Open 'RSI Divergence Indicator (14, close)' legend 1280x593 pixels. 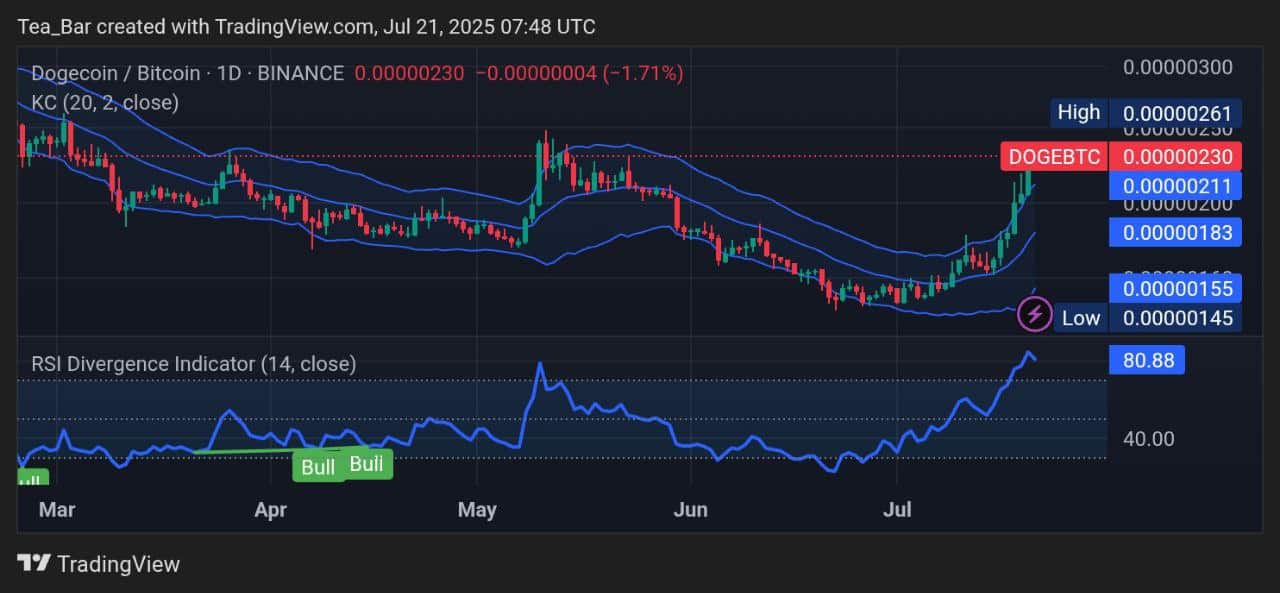coord(194,364)
